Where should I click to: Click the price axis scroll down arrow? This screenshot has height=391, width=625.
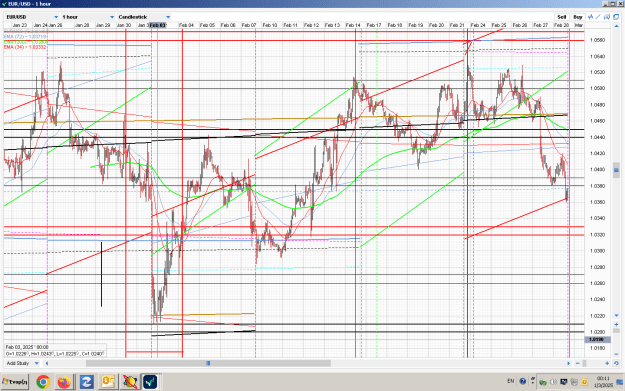tap(616, 315)
